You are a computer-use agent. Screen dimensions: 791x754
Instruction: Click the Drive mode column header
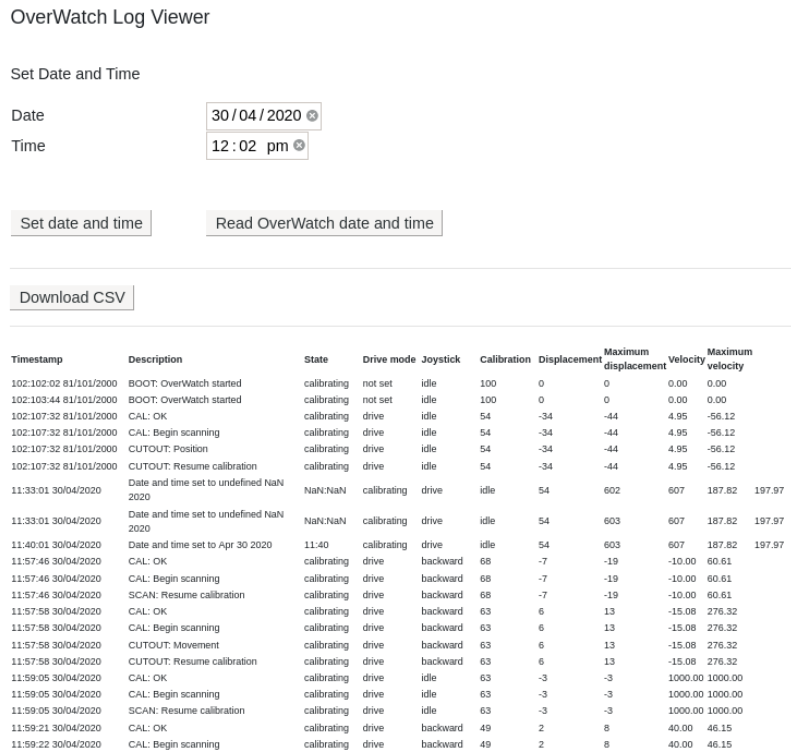[389, 359]
